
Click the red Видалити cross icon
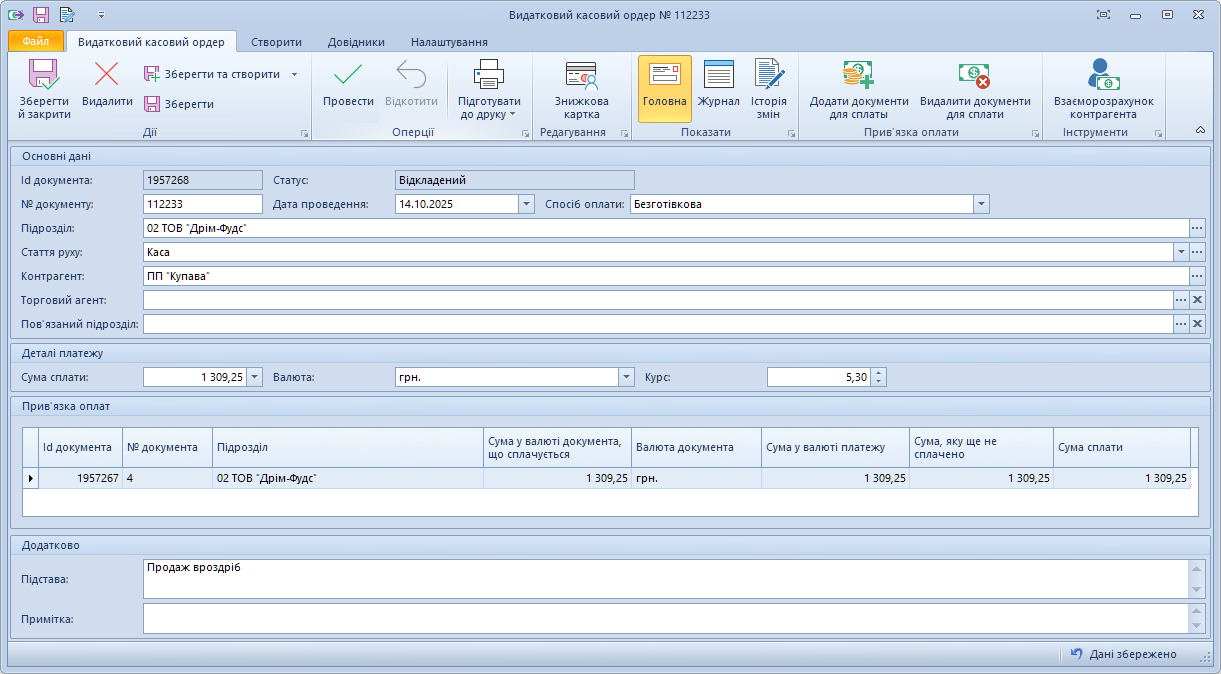coord(106,76)
